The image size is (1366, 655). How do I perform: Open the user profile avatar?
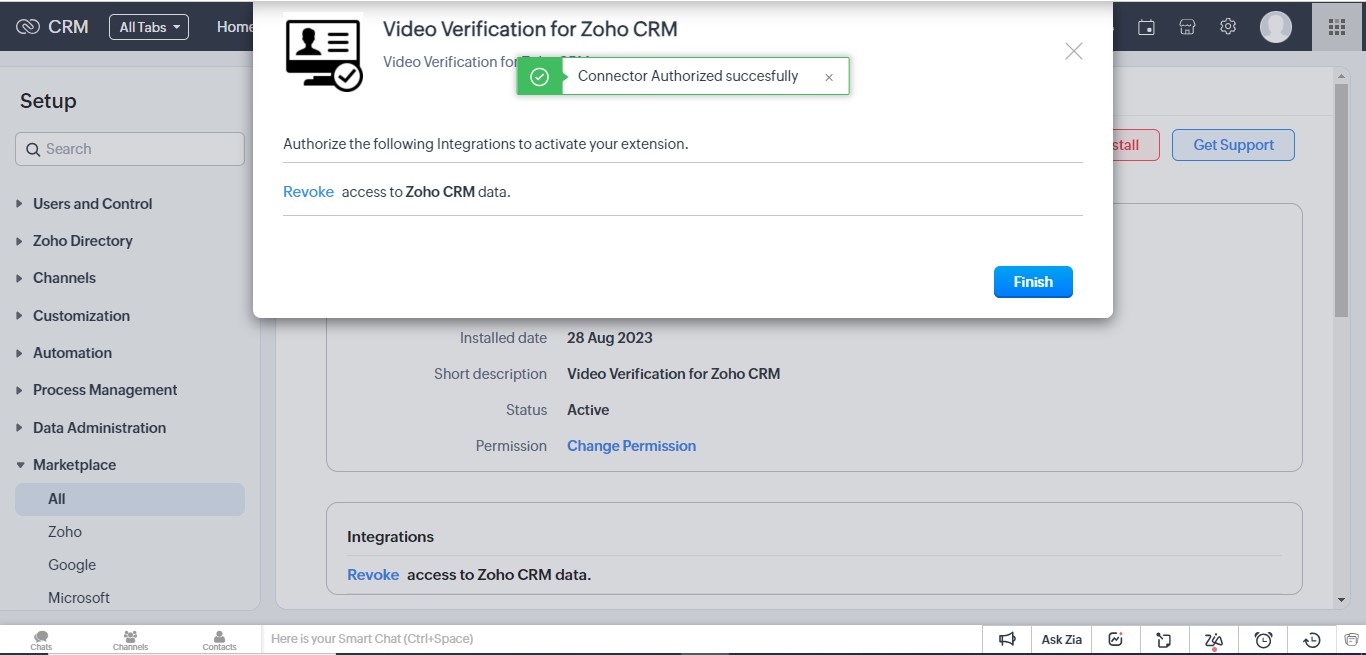(1275, 27)
